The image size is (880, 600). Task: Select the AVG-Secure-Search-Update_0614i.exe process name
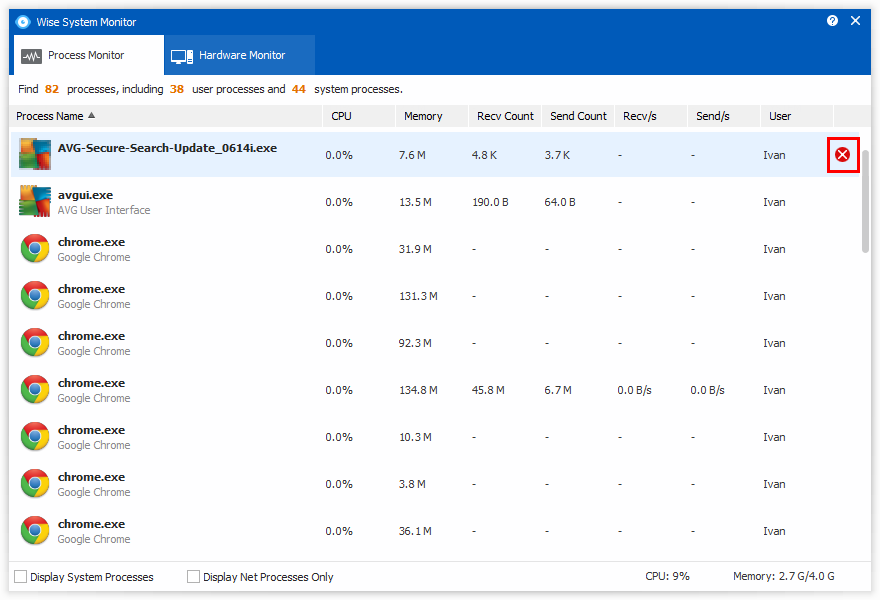pos(167,148)
